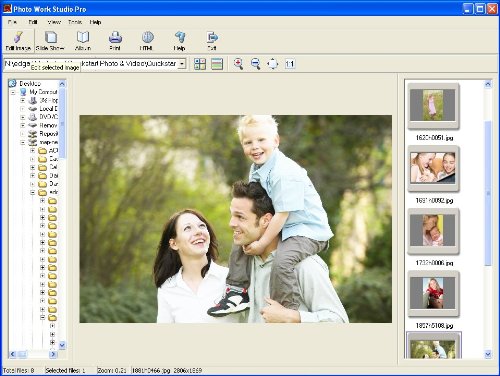Open the Edit Image tool
This screenshot has height=376, width=500.
tap(18, 41)
